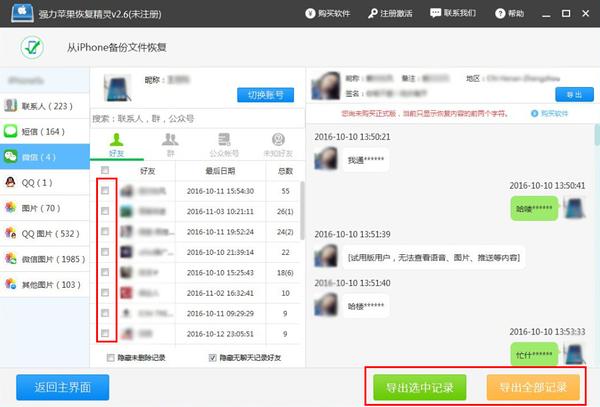Click the friend list vertical scrollbar

(300, 220)
